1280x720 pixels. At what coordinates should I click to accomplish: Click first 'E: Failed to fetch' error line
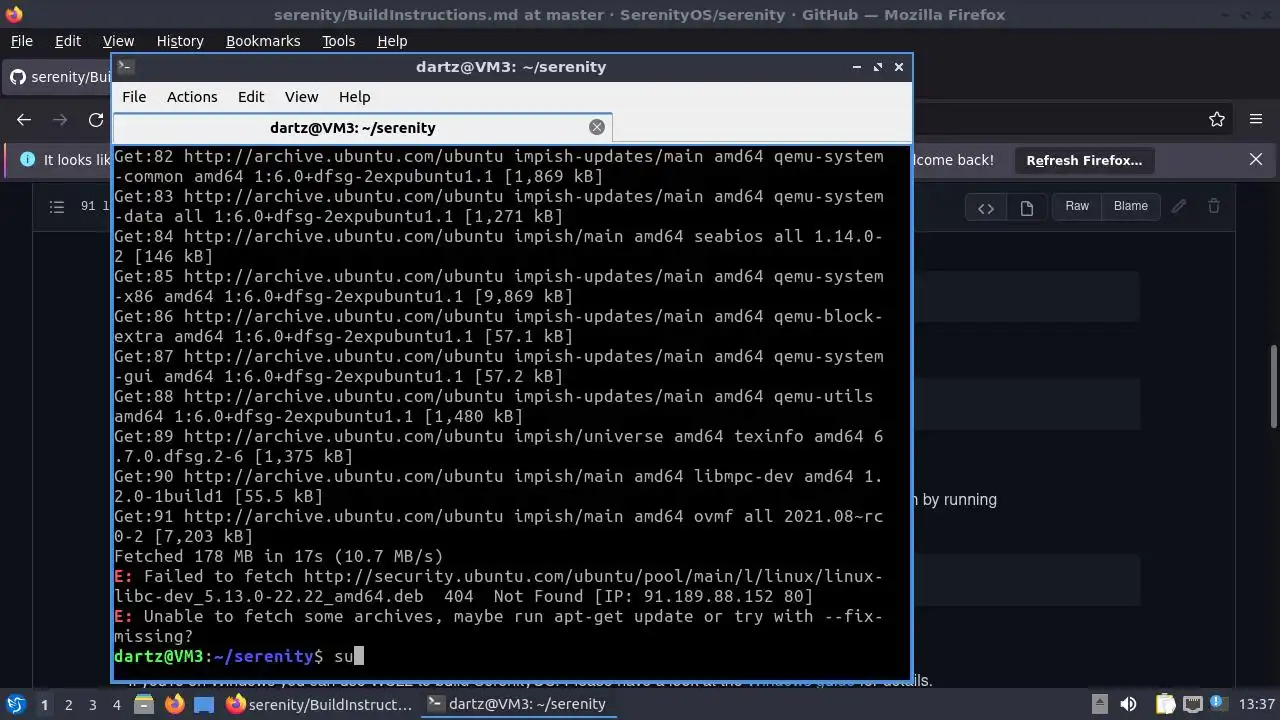tap(499, 586)
